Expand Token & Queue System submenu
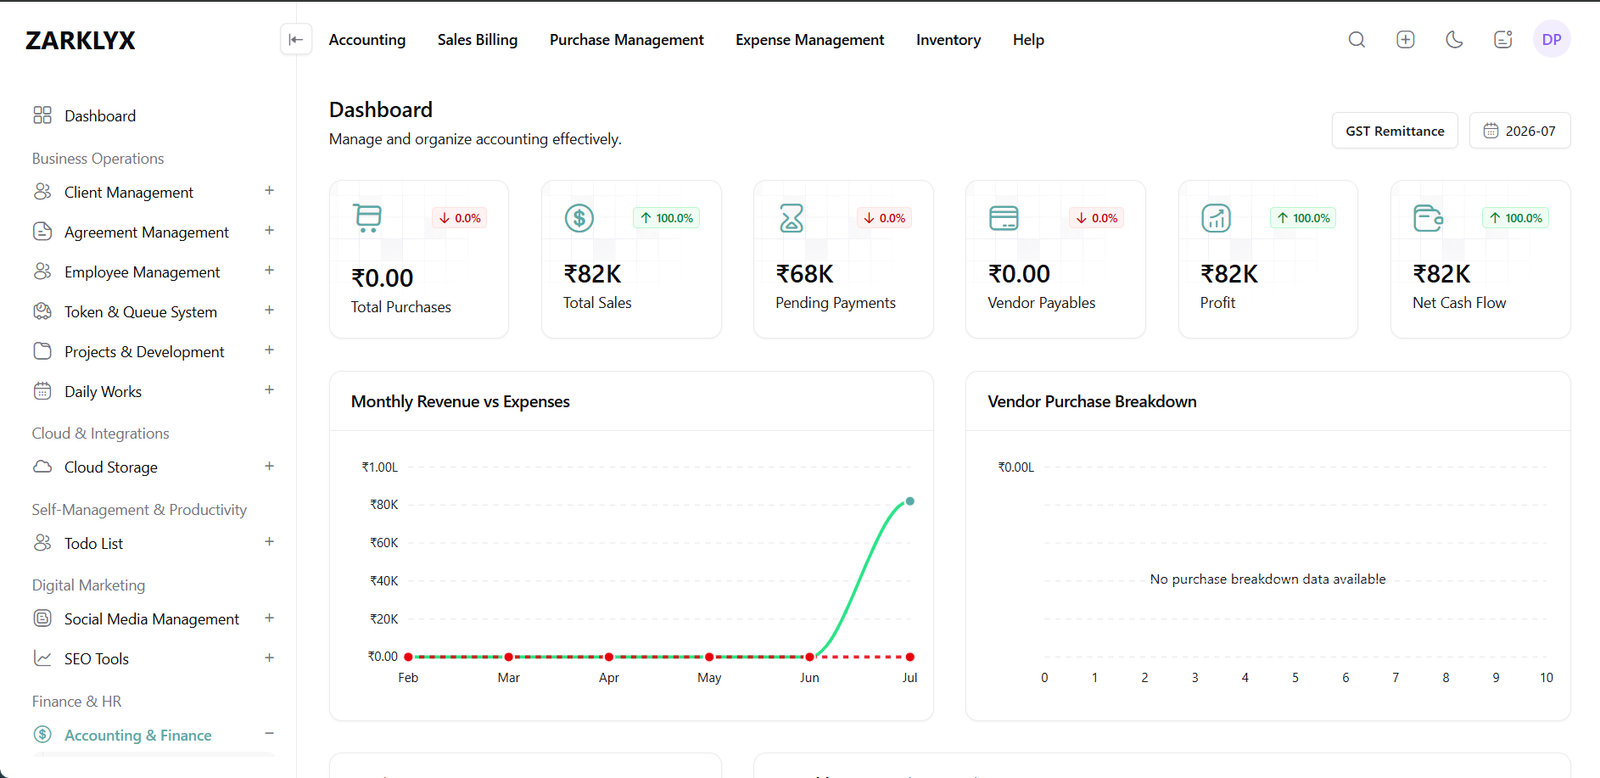This screenshot has height=778, width=1600. point(269,311)
